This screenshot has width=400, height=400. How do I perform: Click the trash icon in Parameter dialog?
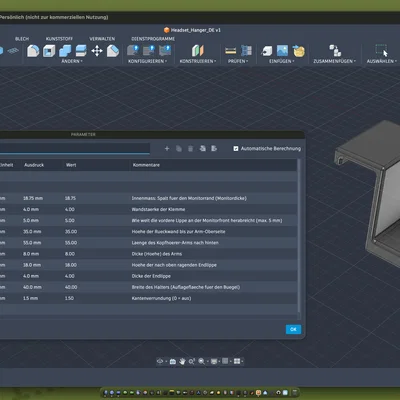coord(191,148)
